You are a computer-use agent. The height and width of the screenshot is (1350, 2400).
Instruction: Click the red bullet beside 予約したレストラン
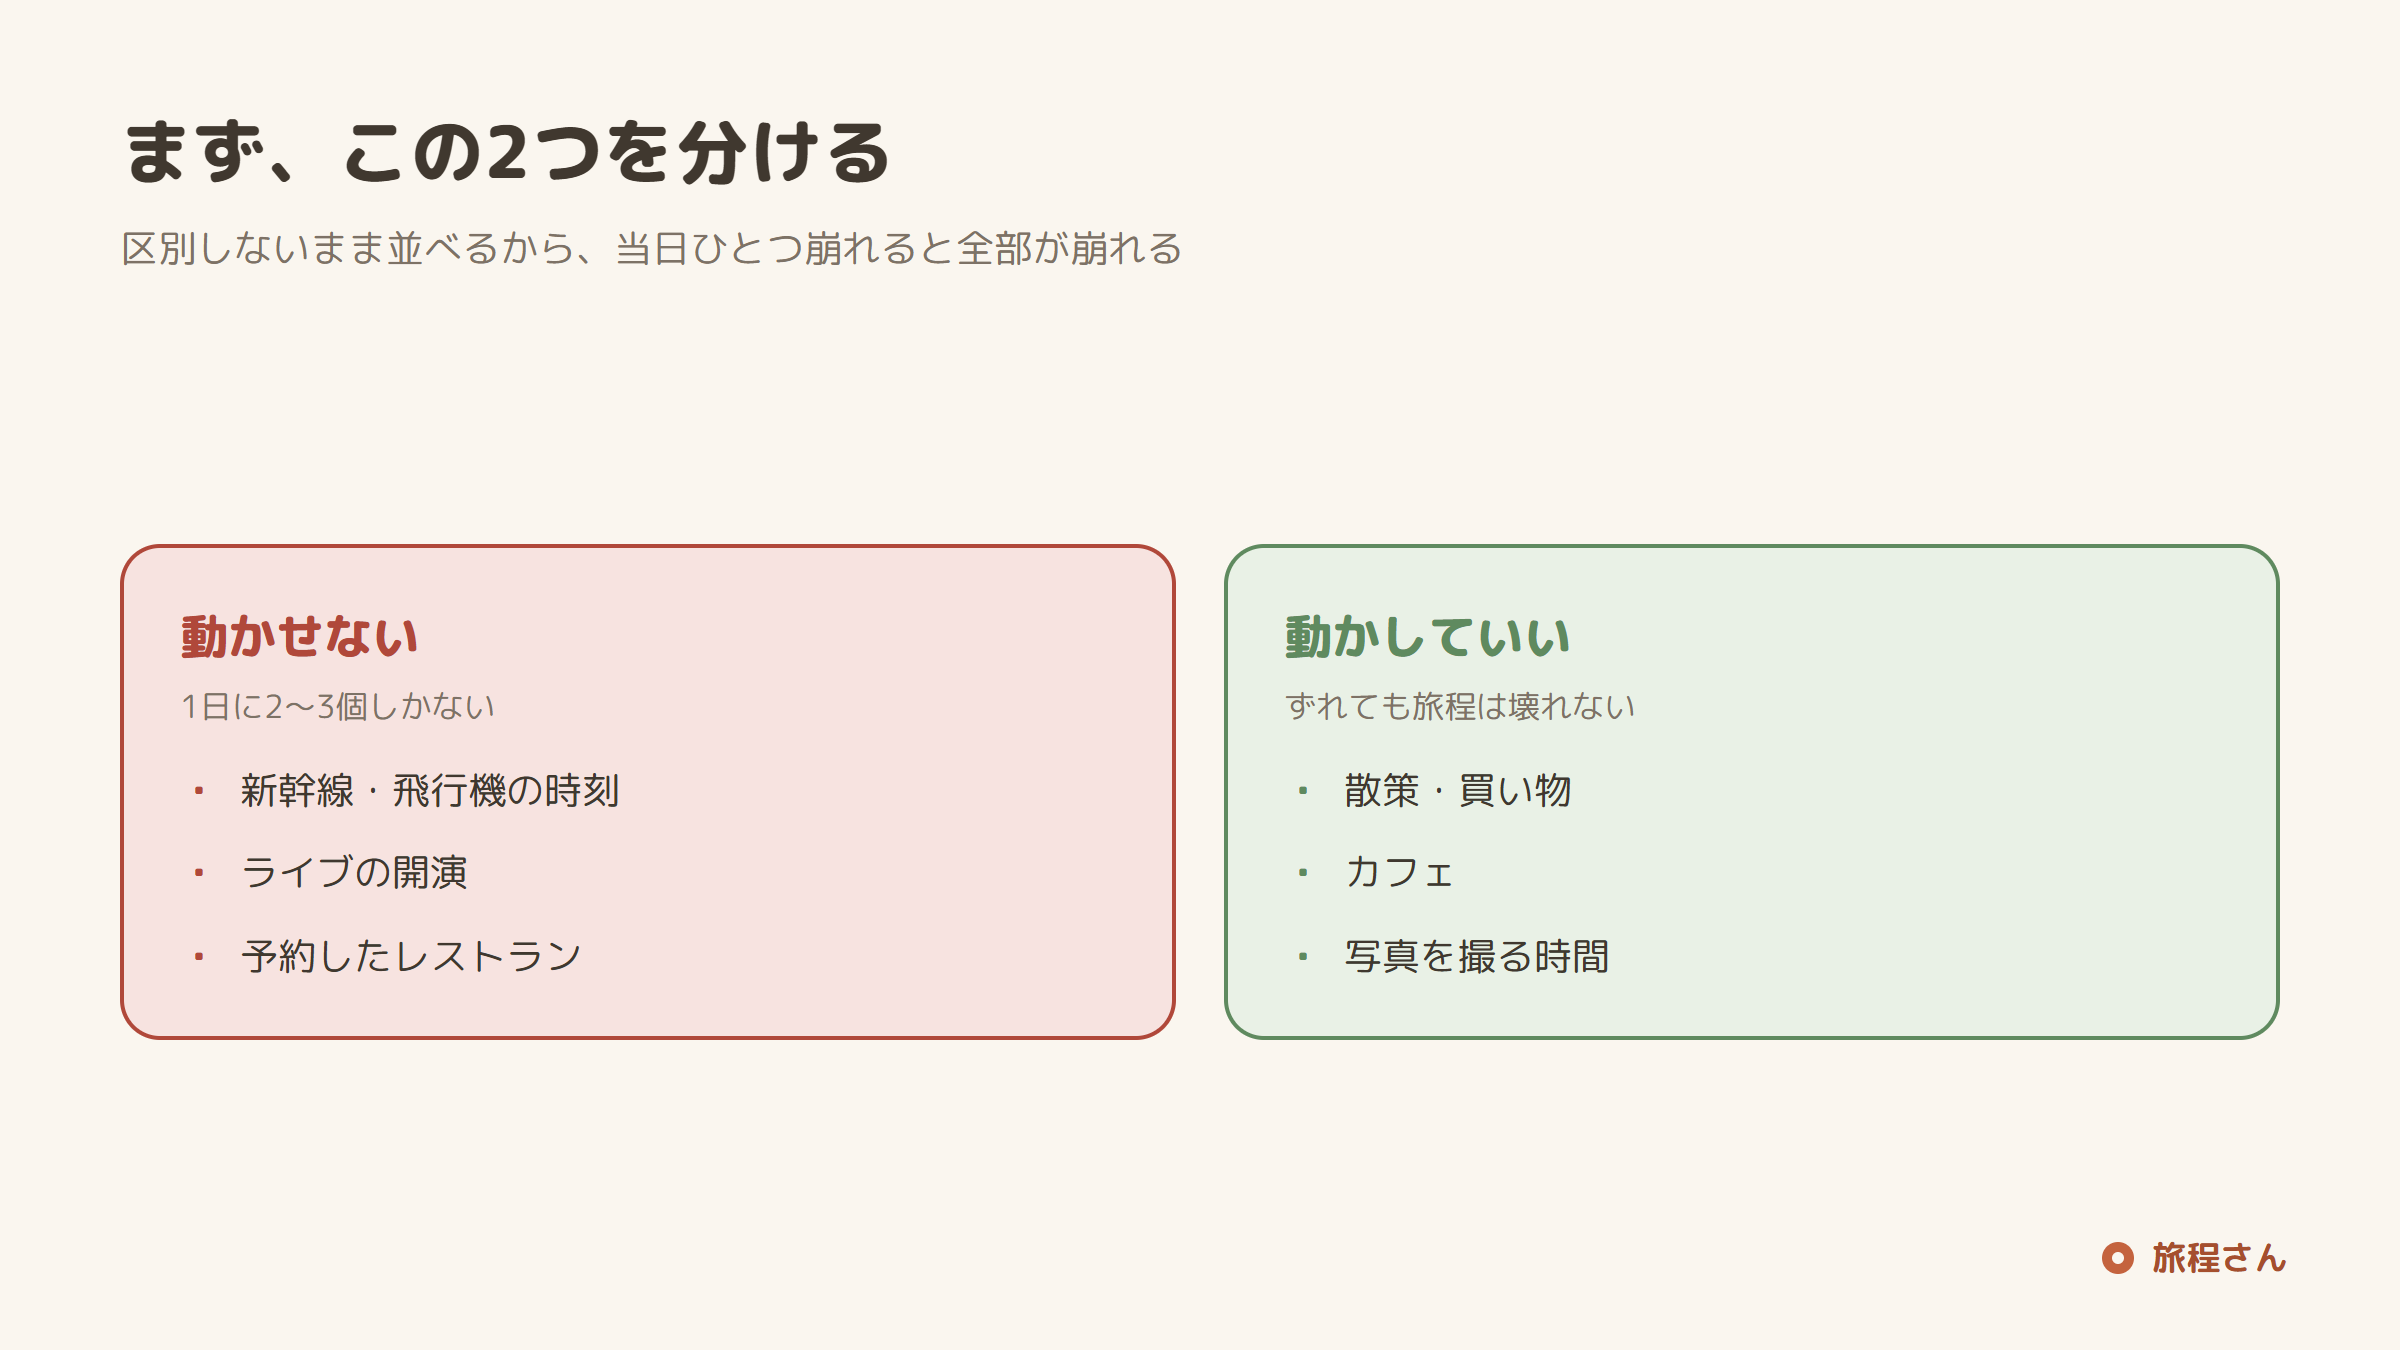(x=199, y=957)
